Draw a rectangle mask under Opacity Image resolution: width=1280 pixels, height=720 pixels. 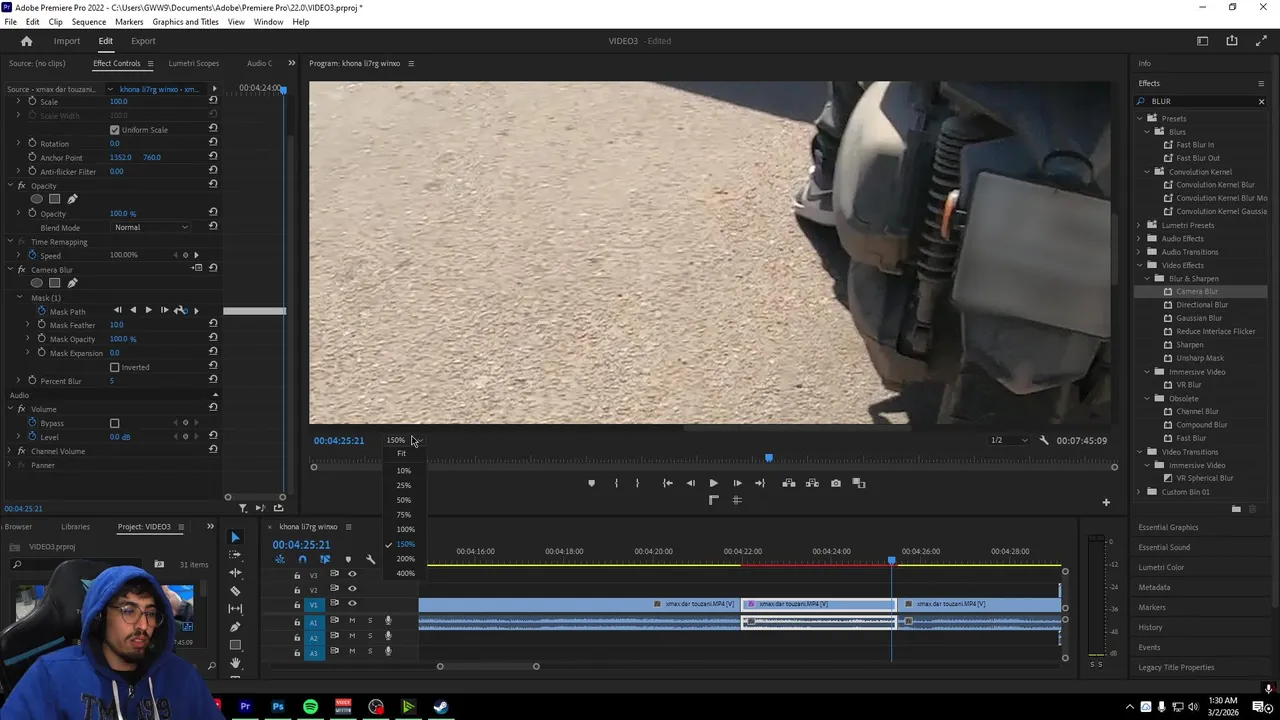pyautogui.click(x=54, y=199)
